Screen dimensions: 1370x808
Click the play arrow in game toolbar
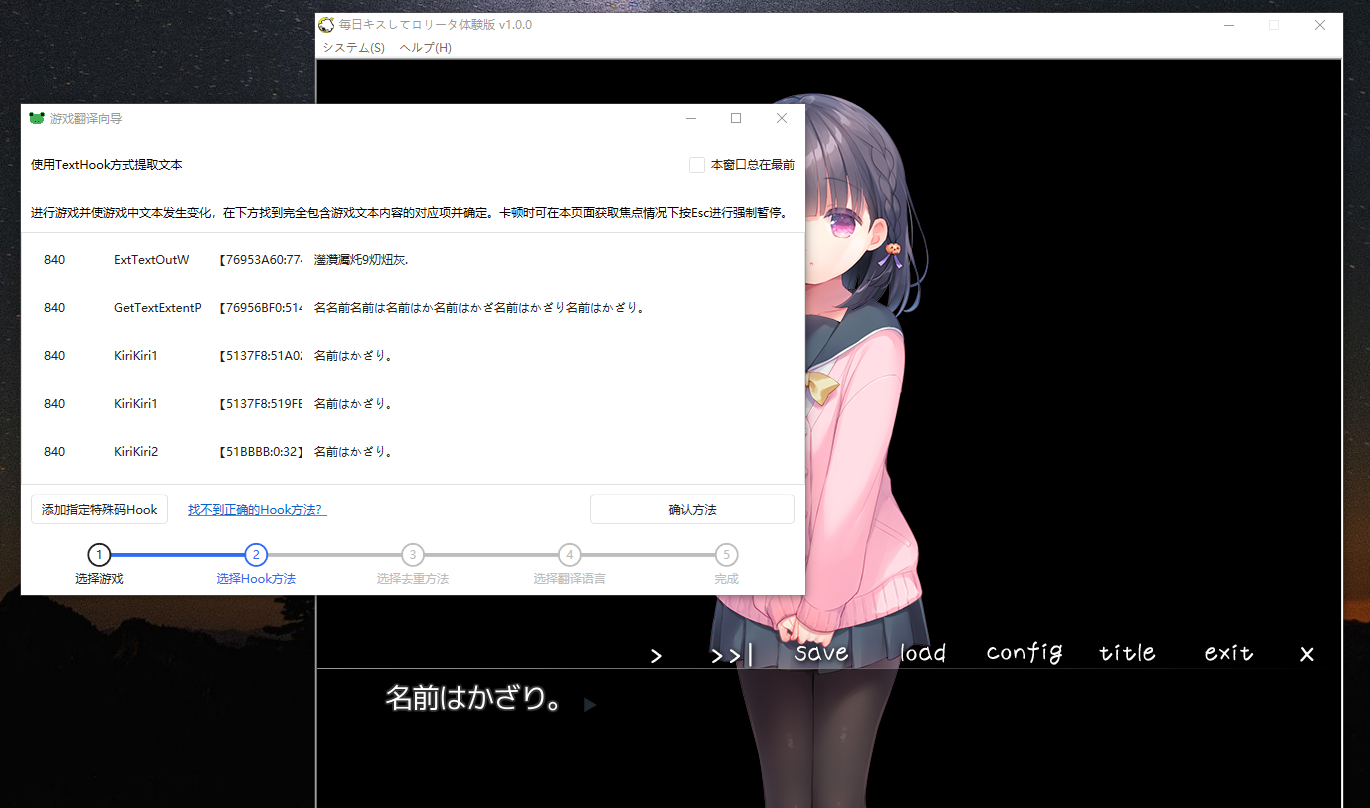click(x=656, y=656)
